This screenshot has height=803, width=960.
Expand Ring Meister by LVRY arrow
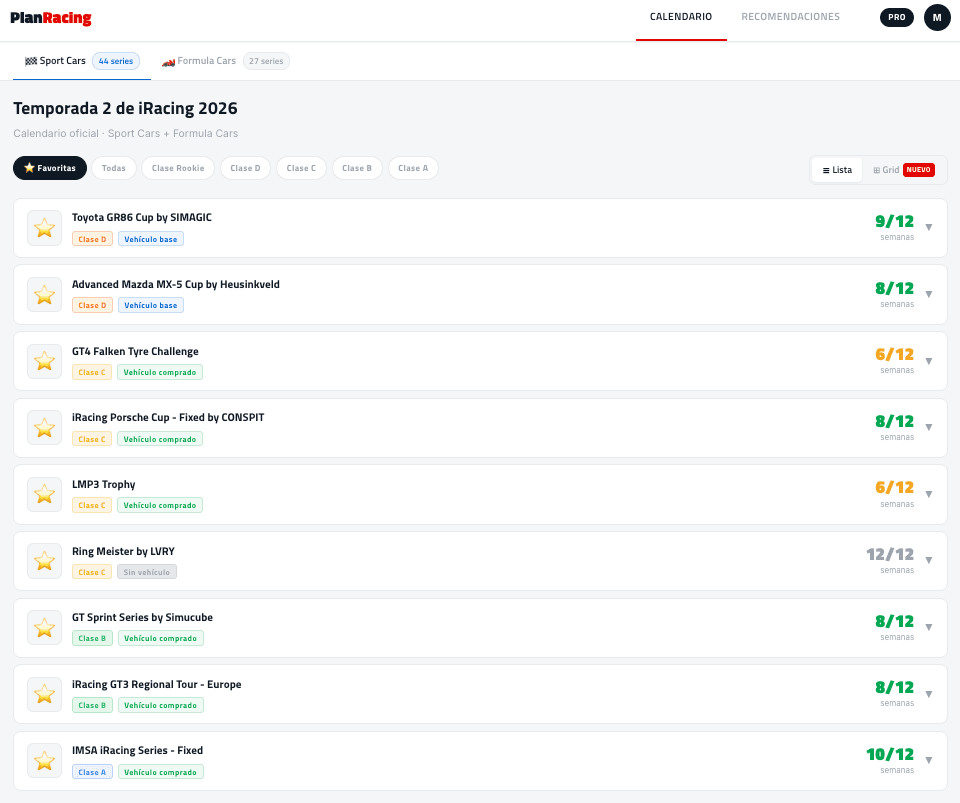pos(929,560)
